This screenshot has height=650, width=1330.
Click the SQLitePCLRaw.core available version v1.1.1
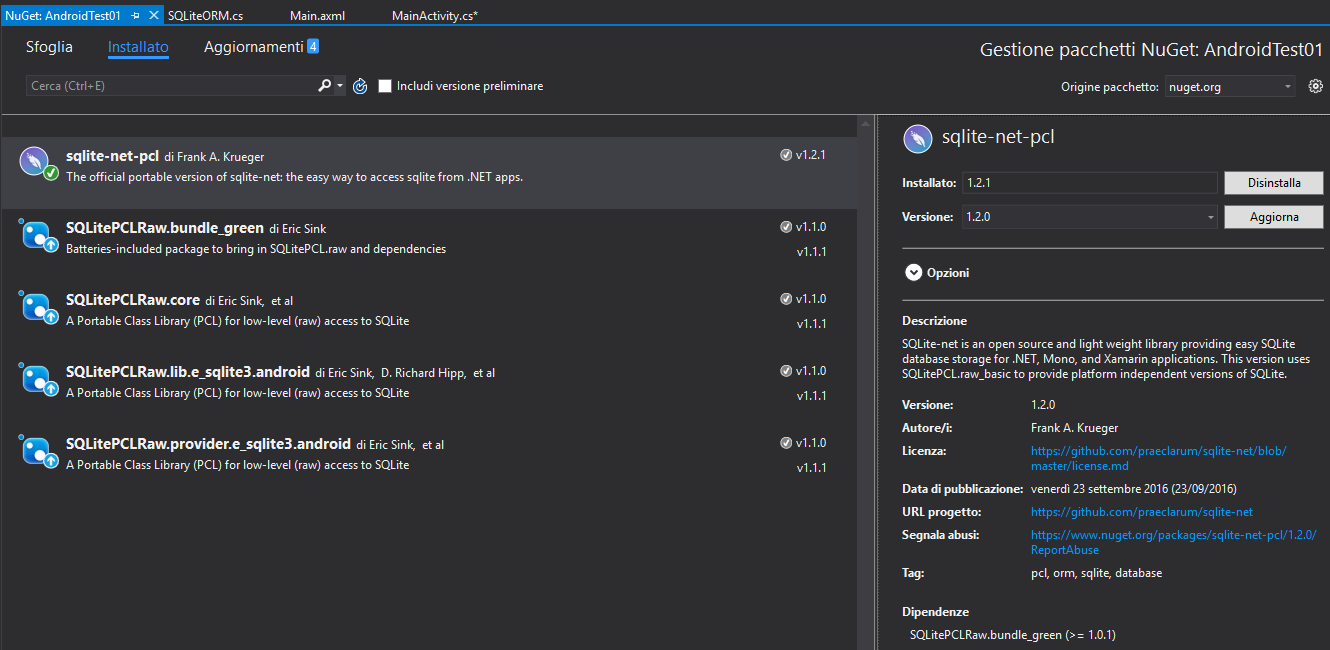(x=811, y=324)
